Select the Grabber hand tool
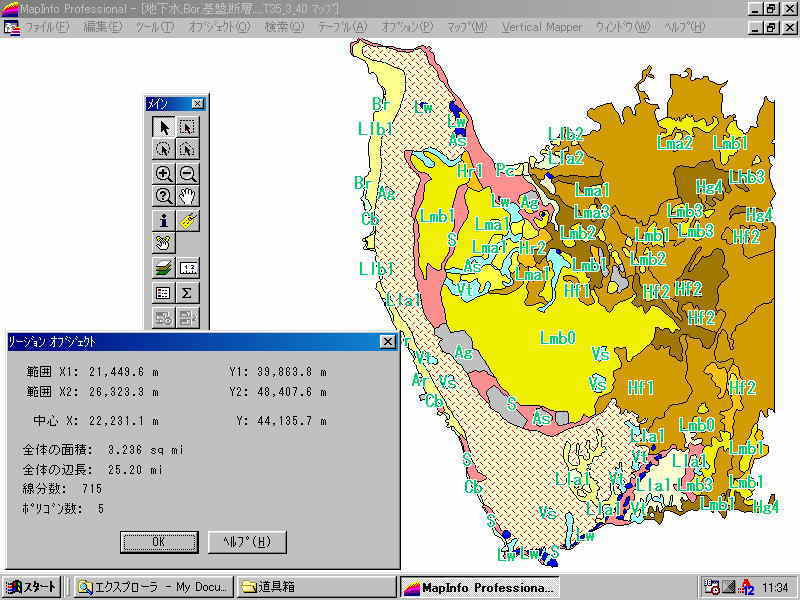The height and width of the screenshot is (600, 800). point(188,195)
